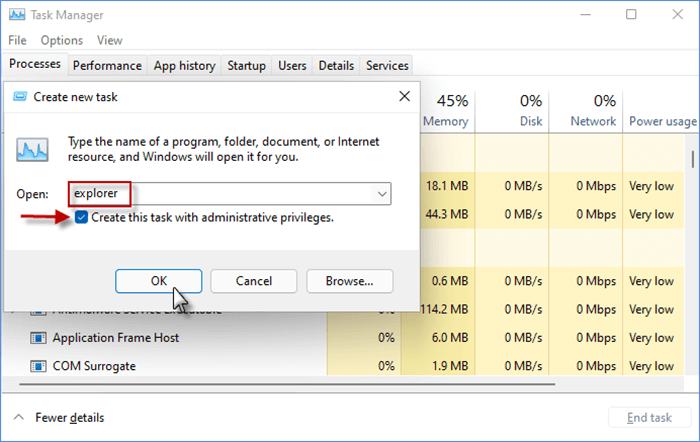Switch to the Startup tab
The width and height of the screenshot is (700, 442).
pos(246,66)
